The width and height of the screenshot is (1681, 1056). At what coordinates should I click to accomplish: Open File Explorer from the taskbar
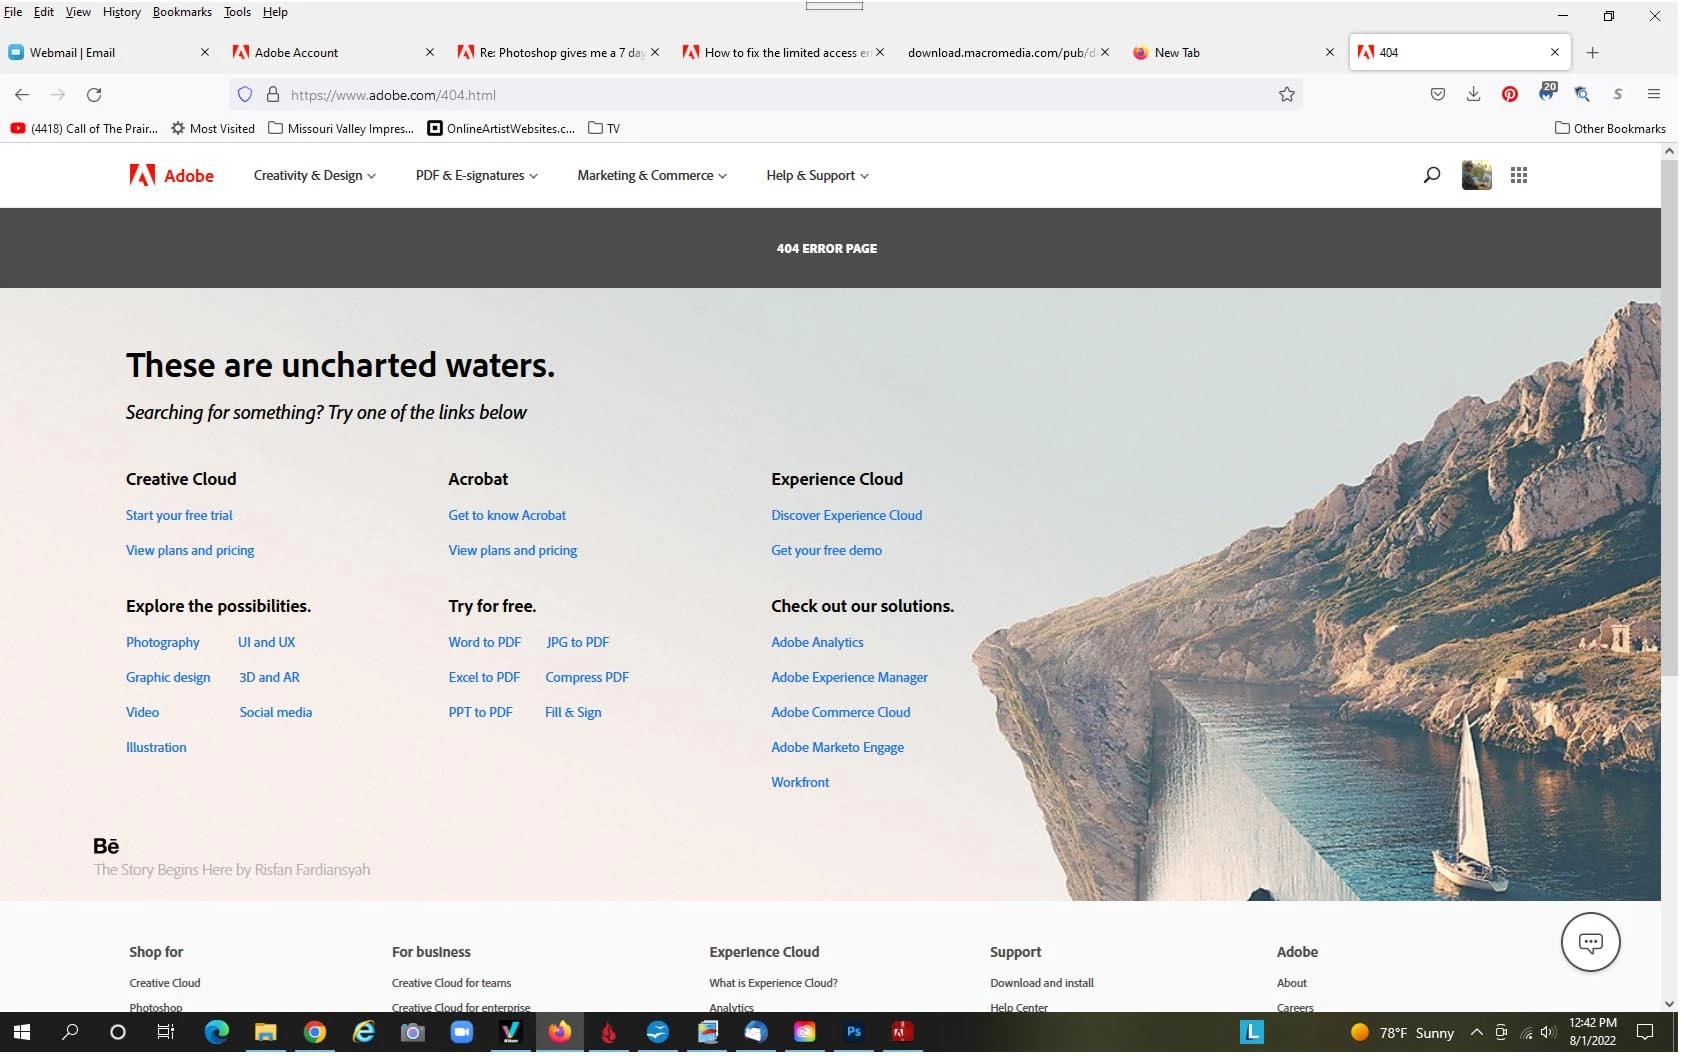[x=265, y=1033]
